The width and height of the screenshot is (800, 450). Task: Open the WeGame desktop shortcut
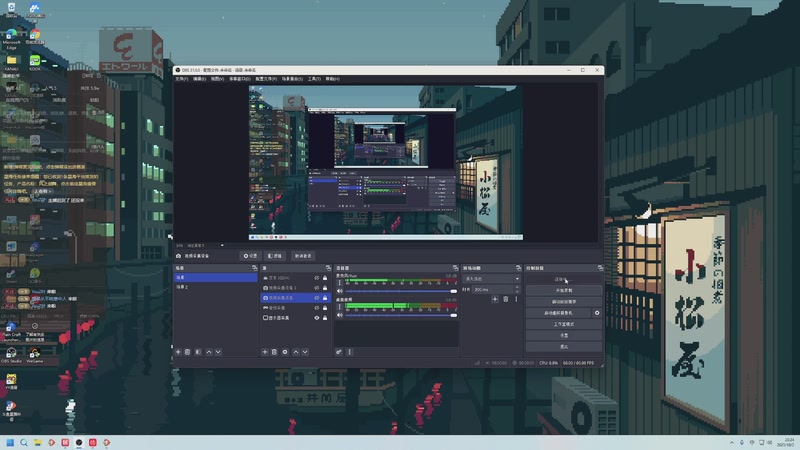tap(35, 355)
